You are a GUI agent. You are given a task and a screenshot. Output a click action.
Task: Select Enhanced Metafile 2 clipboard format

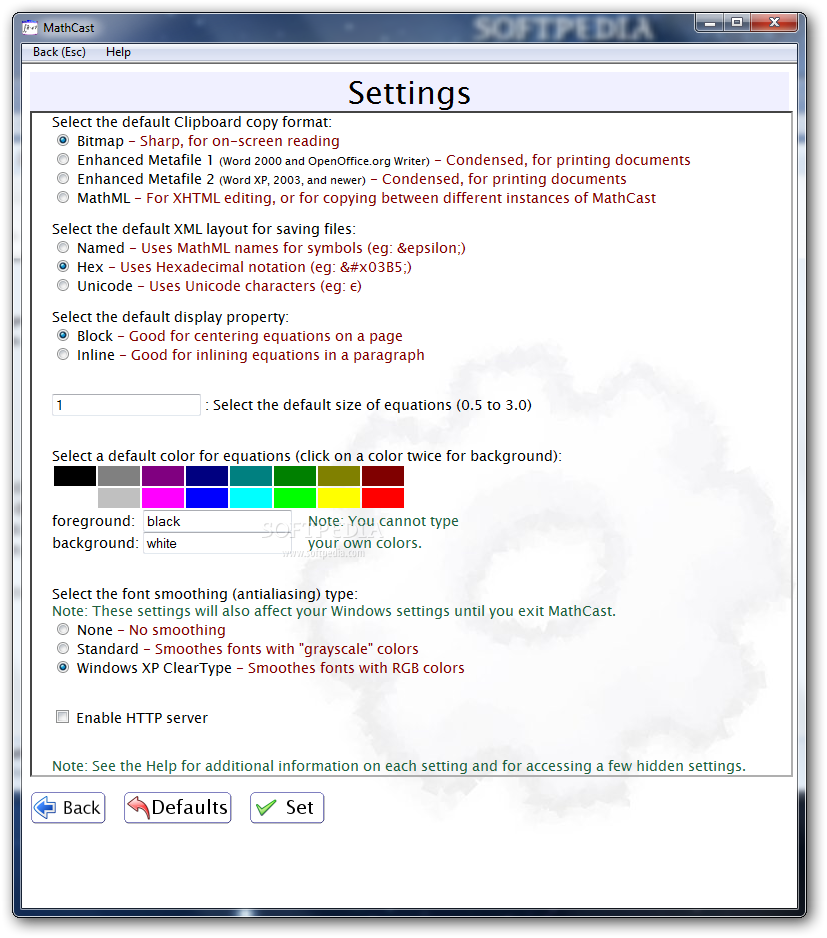(x=63, y=179)
